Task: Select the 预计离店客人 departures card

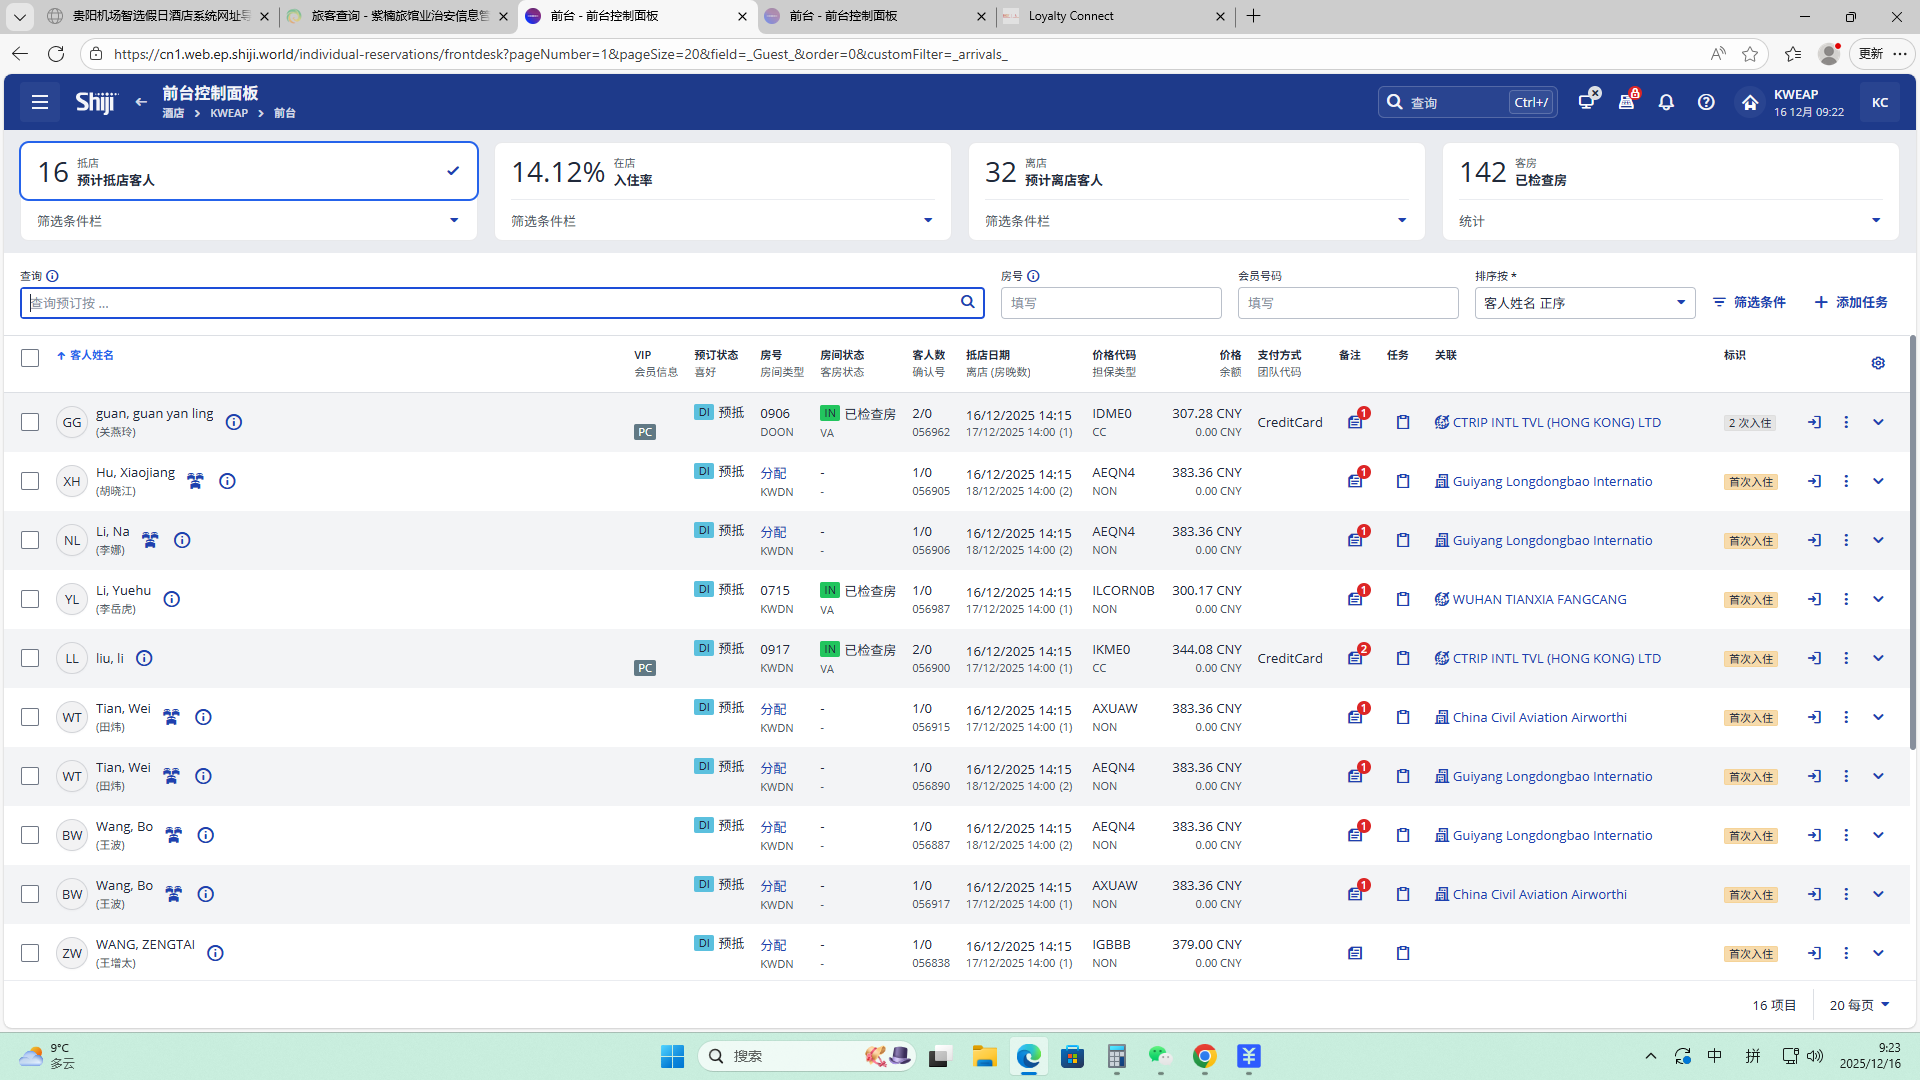Action: pos(1196,172)
